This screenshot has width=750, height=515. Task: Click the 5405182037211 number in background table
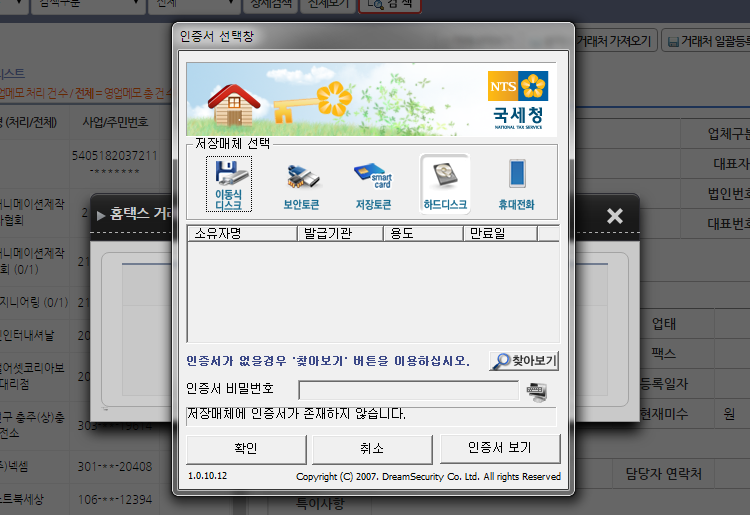(115, 156)
